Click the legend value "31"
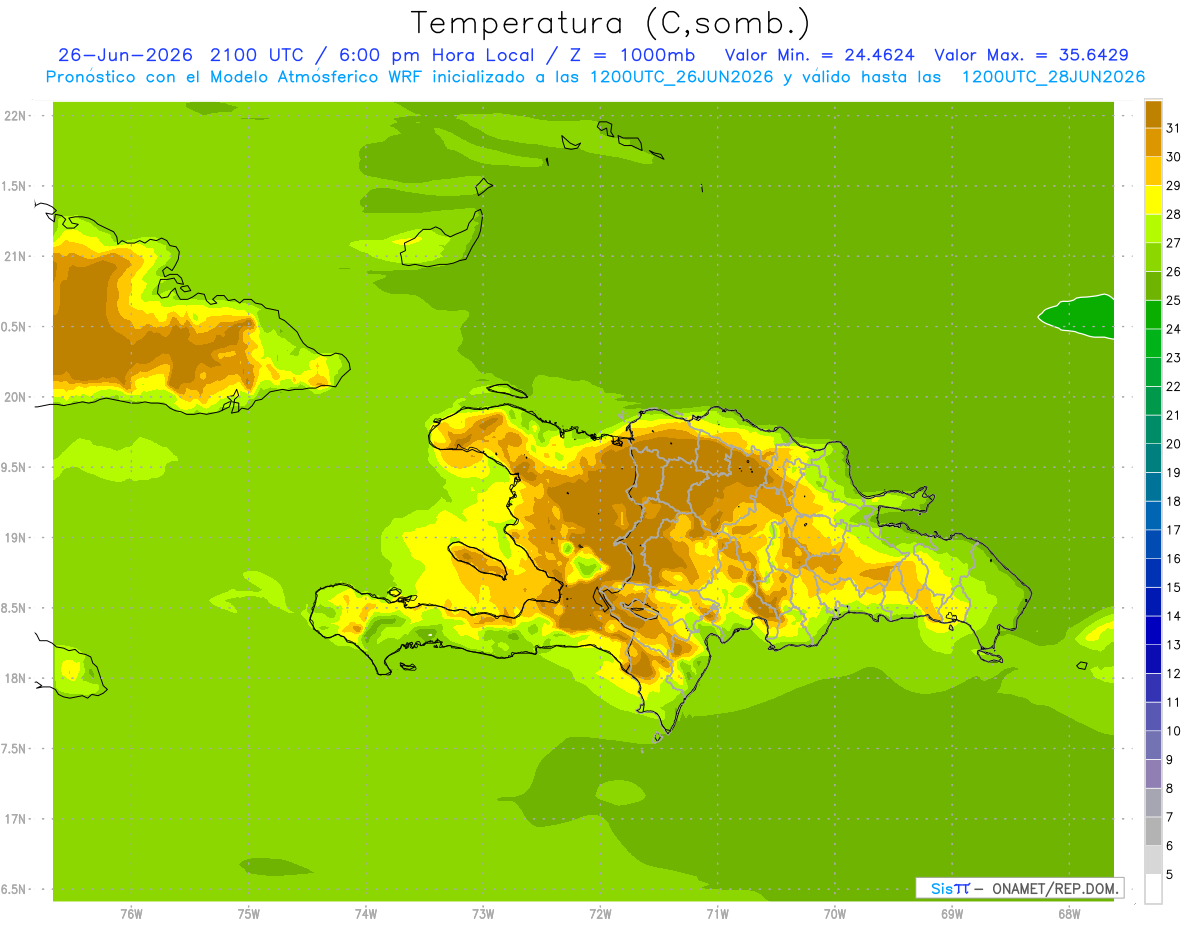 tap(1173, 128)
